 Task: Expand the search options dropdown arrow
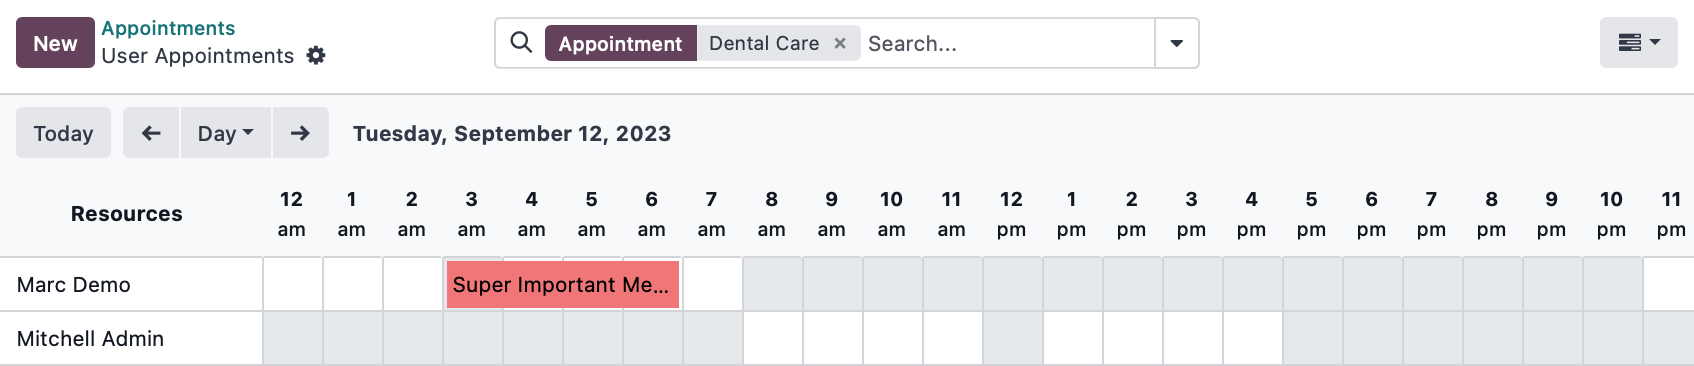point(1177,43)
